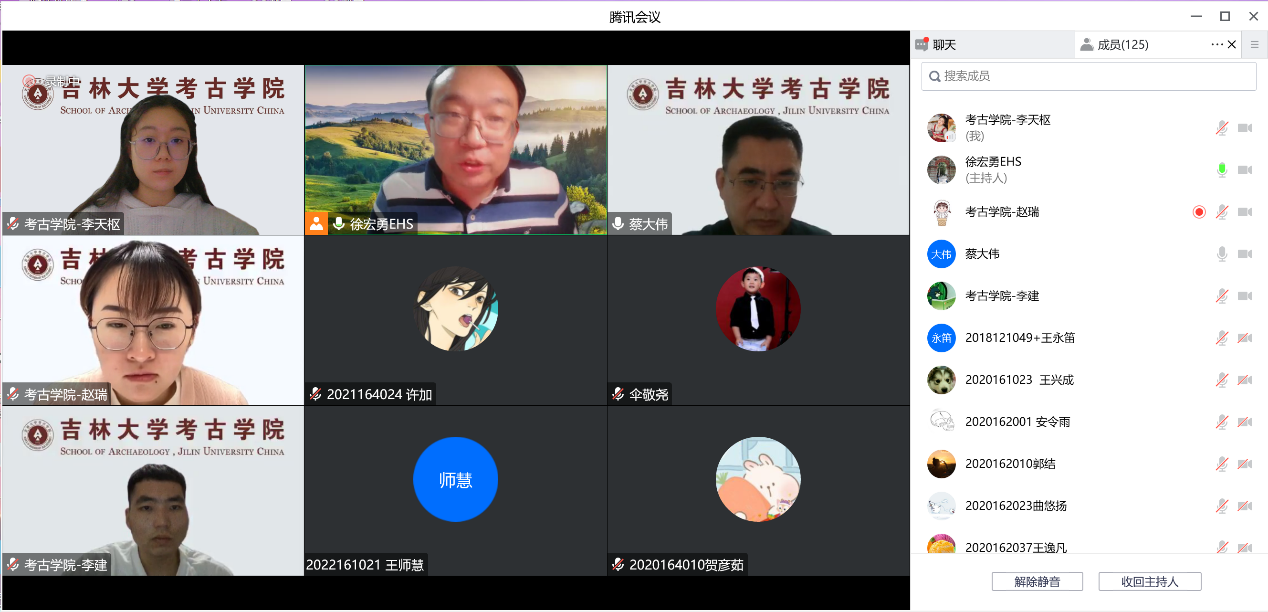Image resolution: width=1268 pixels, height=612 pixels.
Task: Click the 录制中 recording indicator
Action: 50,80
